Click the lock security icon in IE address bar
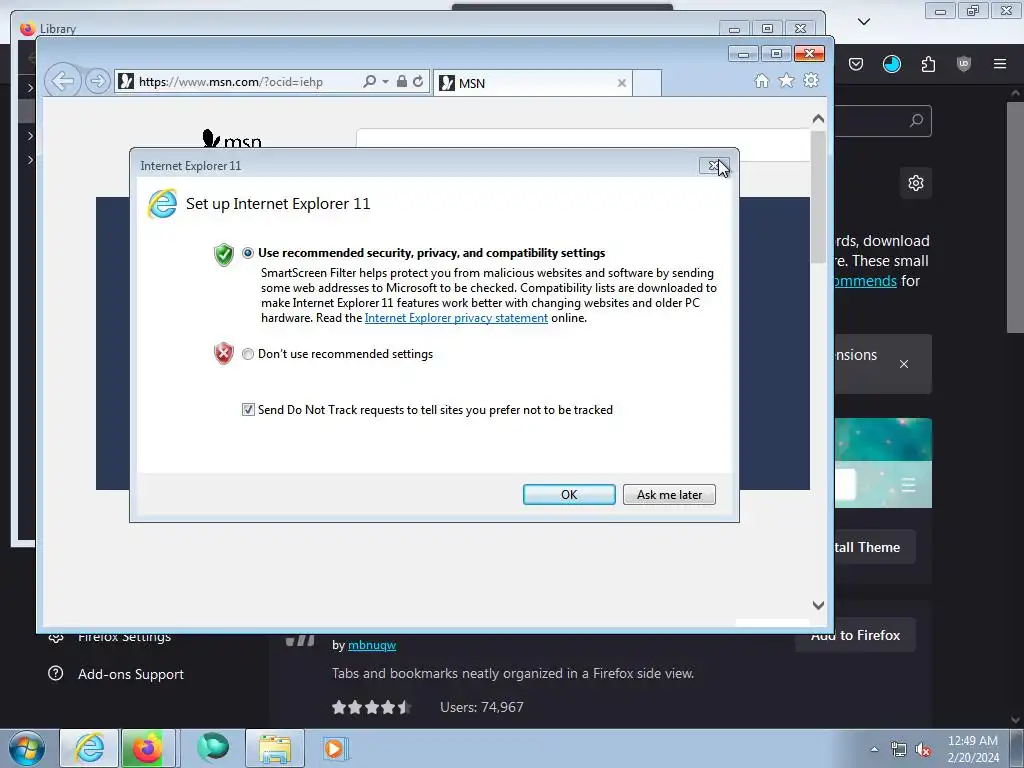The height and width of the screenshot is (768, 1024). point(402,82)
